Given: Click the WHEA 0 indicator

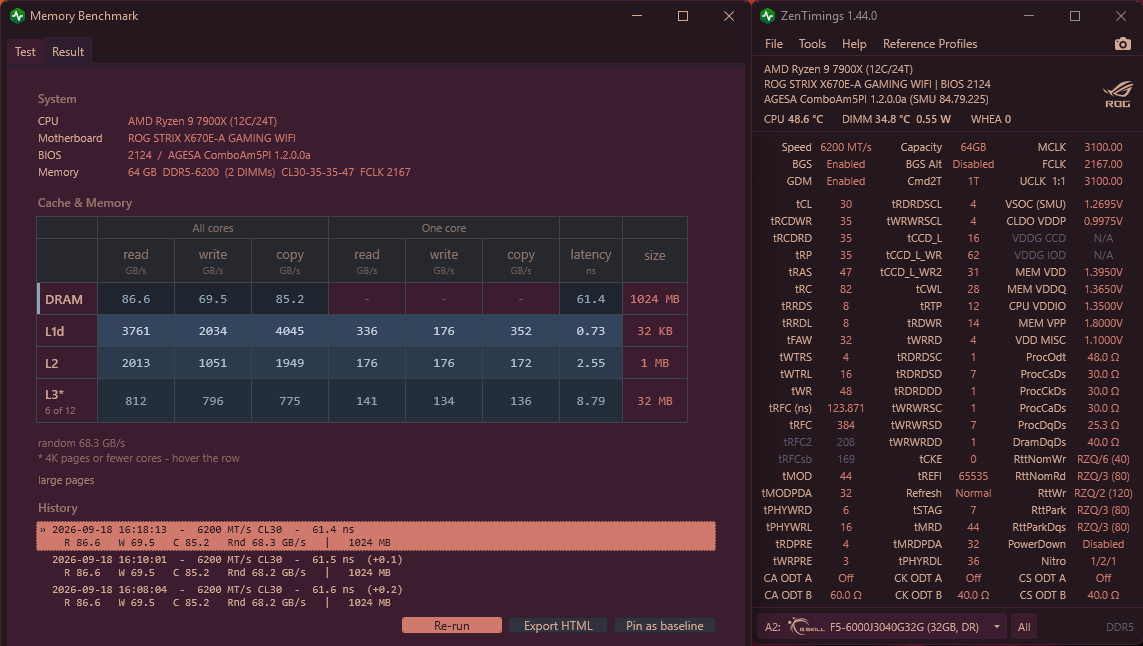Looking at the screenshot, I should click(x=991, y=119).
